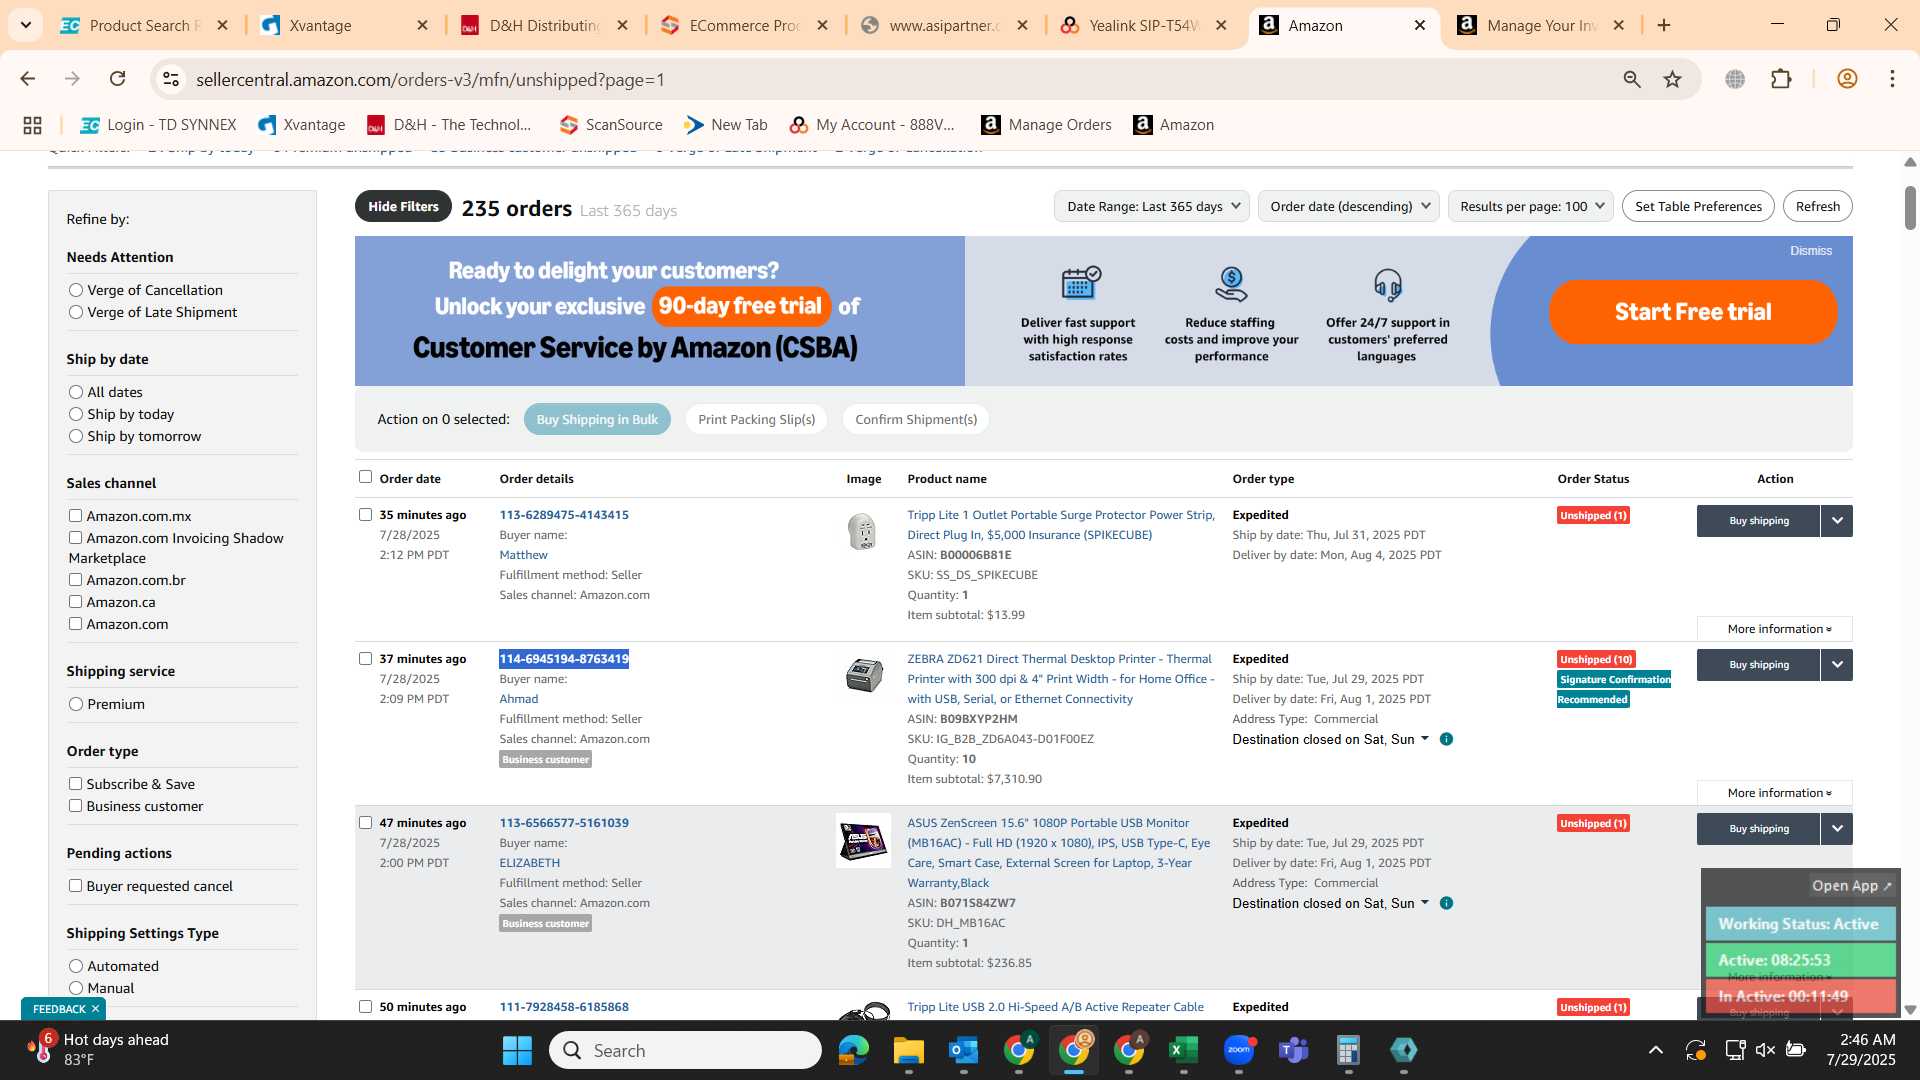Click the Windows taskbar Search box

click(685, 1050)
